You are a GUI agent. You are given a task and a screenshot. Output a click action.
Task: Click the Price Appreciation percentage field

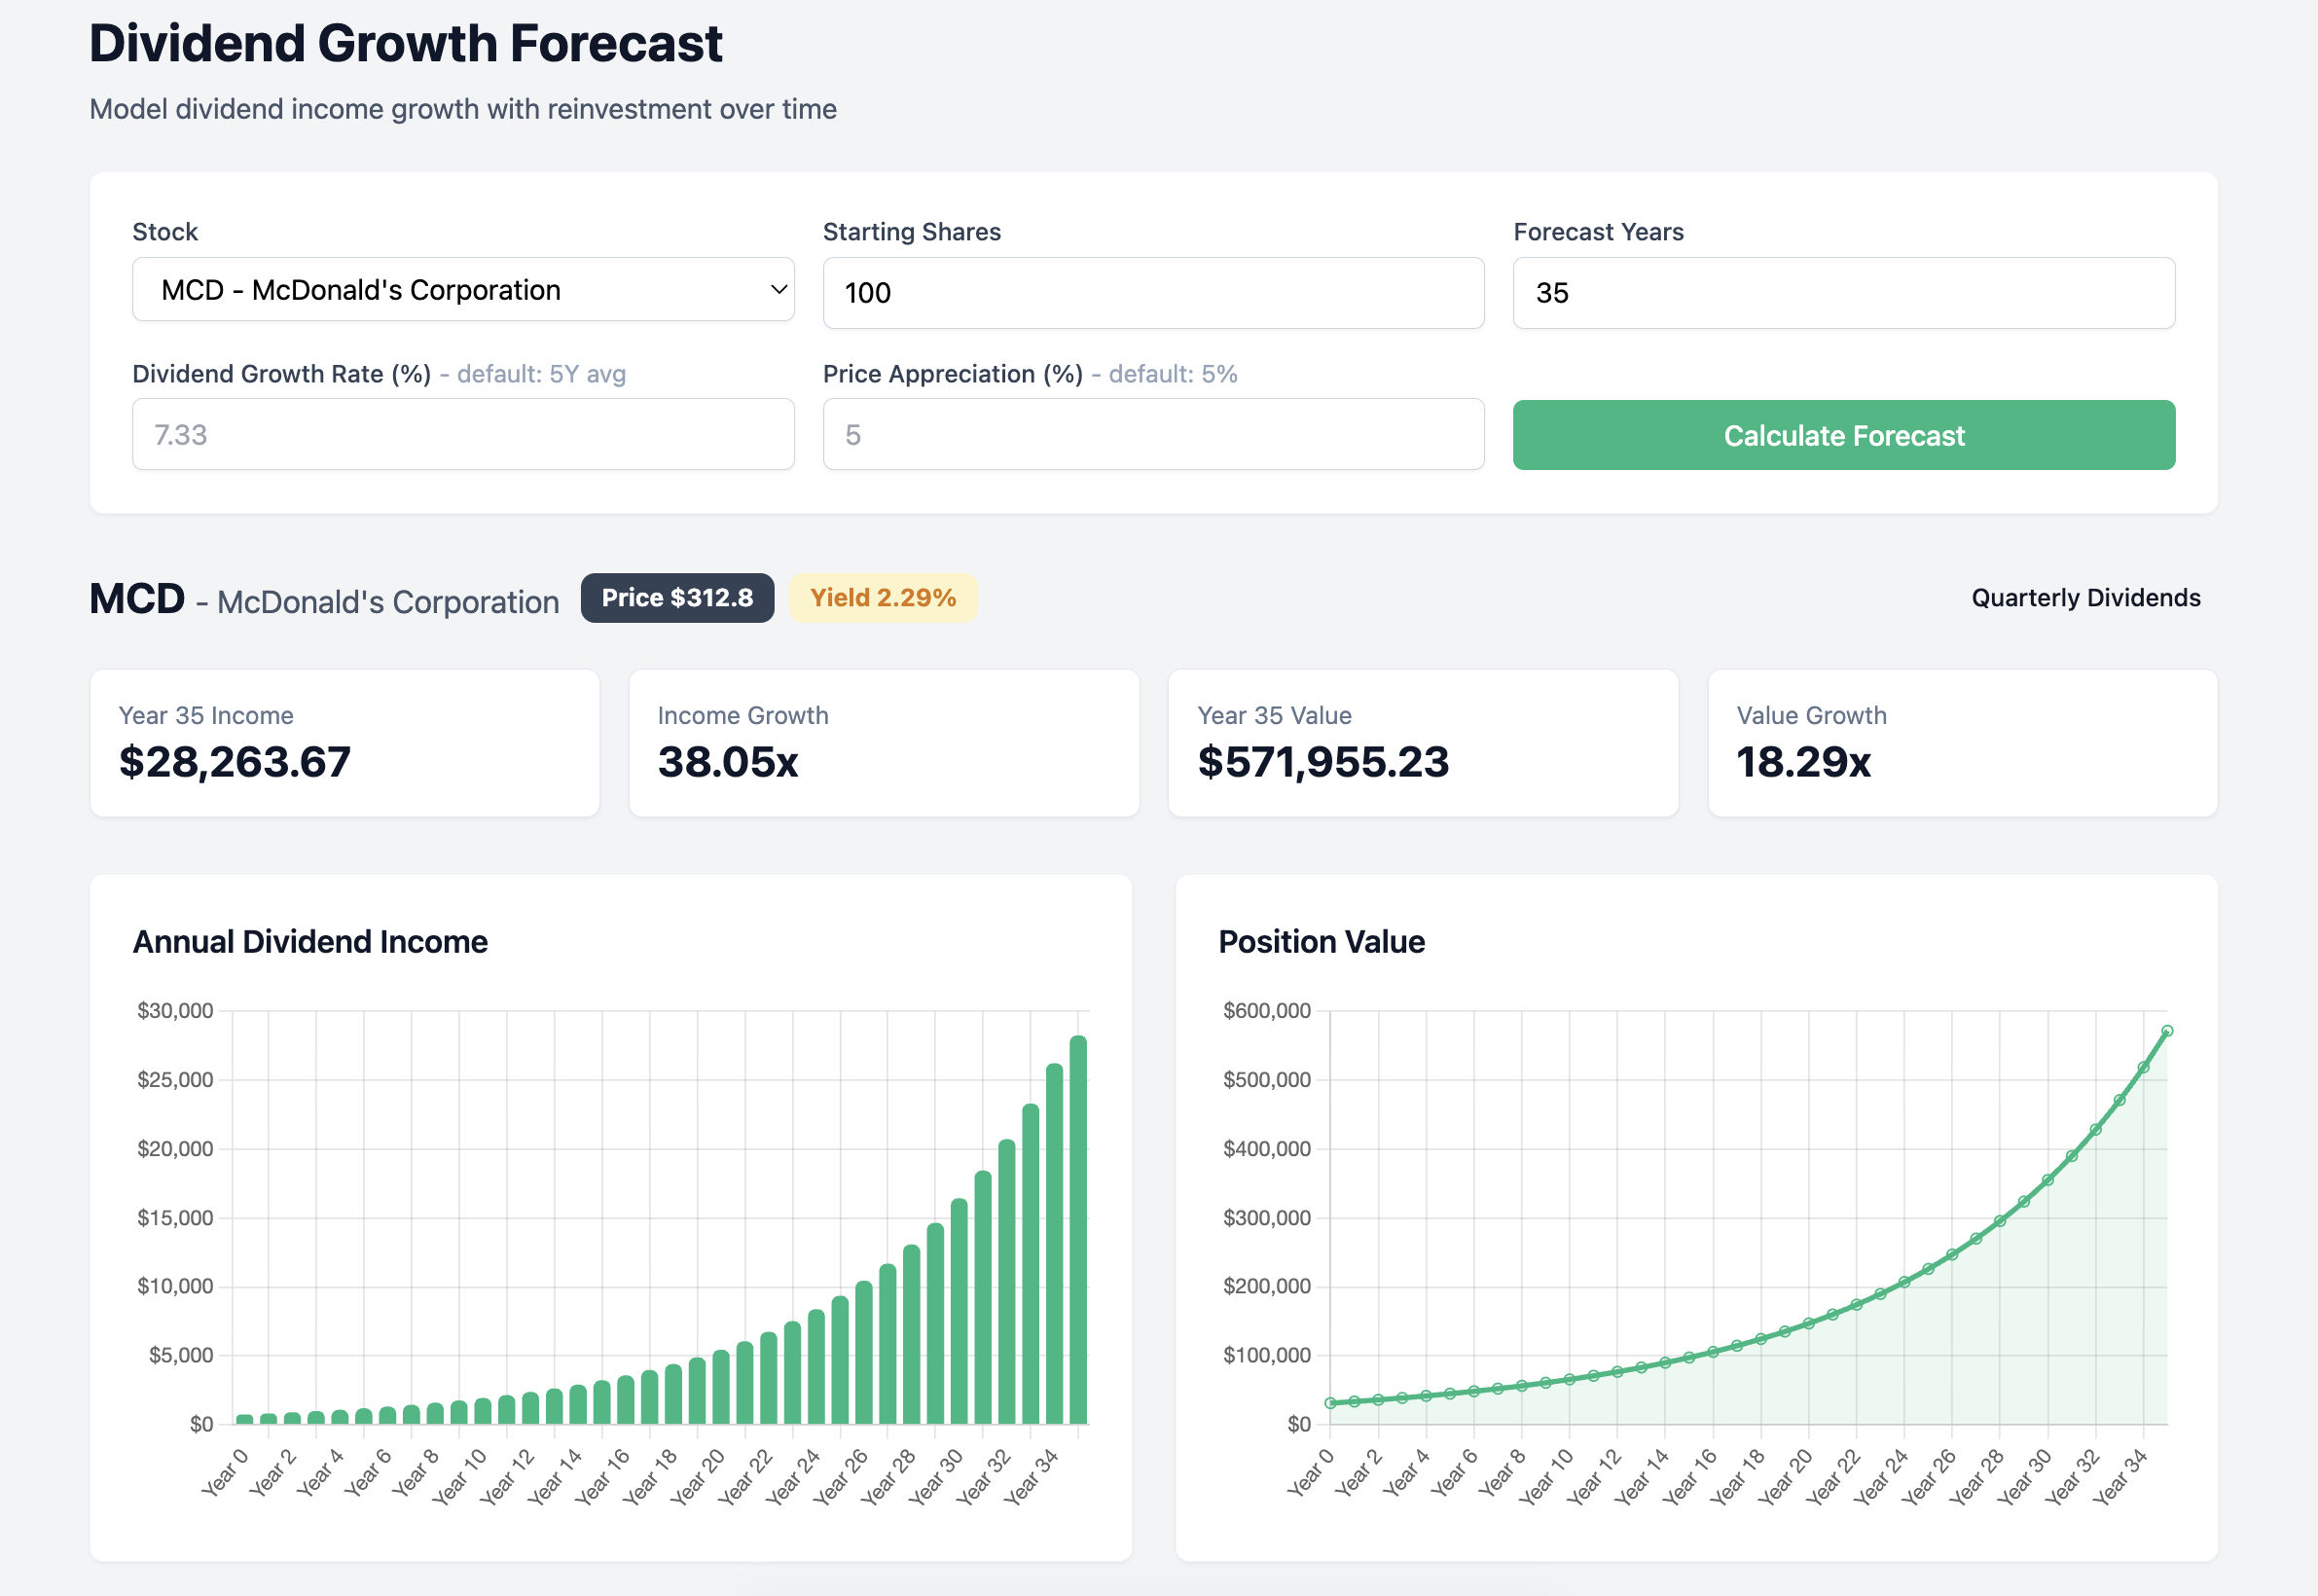(1152, 434)
